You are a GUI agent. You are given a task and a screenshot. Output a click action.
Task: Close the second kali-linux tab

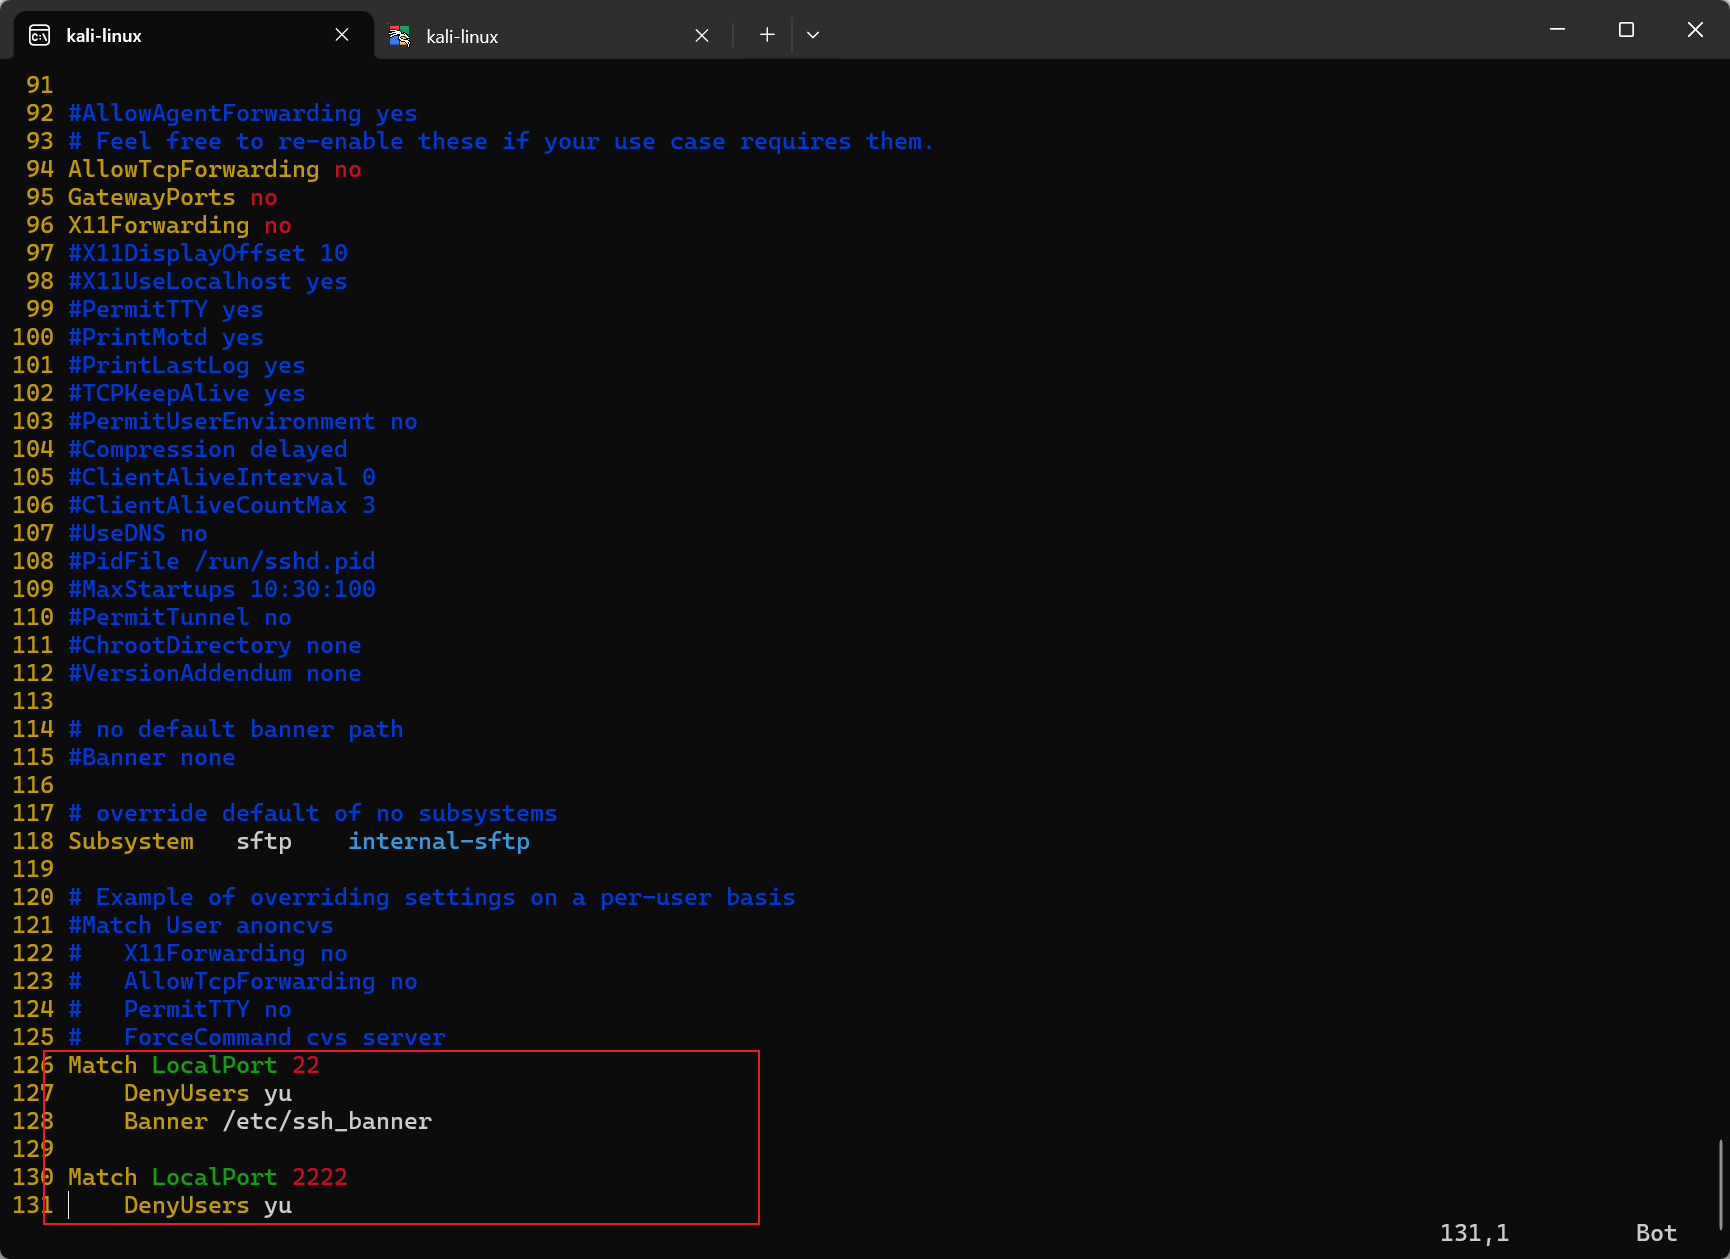(702, 36)
